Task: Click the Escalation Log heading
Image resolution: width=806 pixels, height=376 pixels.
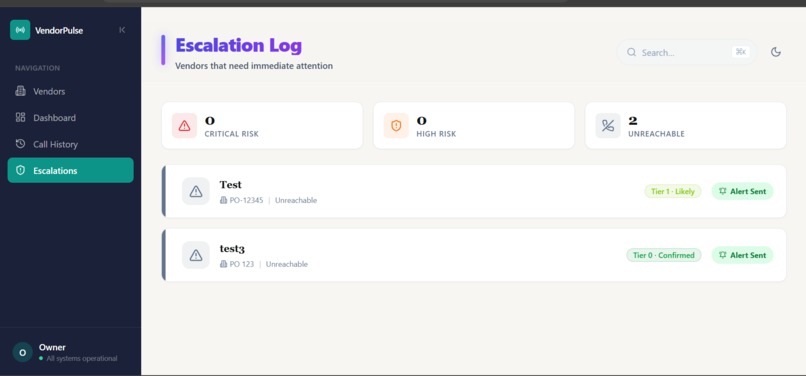Action: pos(239,45)
